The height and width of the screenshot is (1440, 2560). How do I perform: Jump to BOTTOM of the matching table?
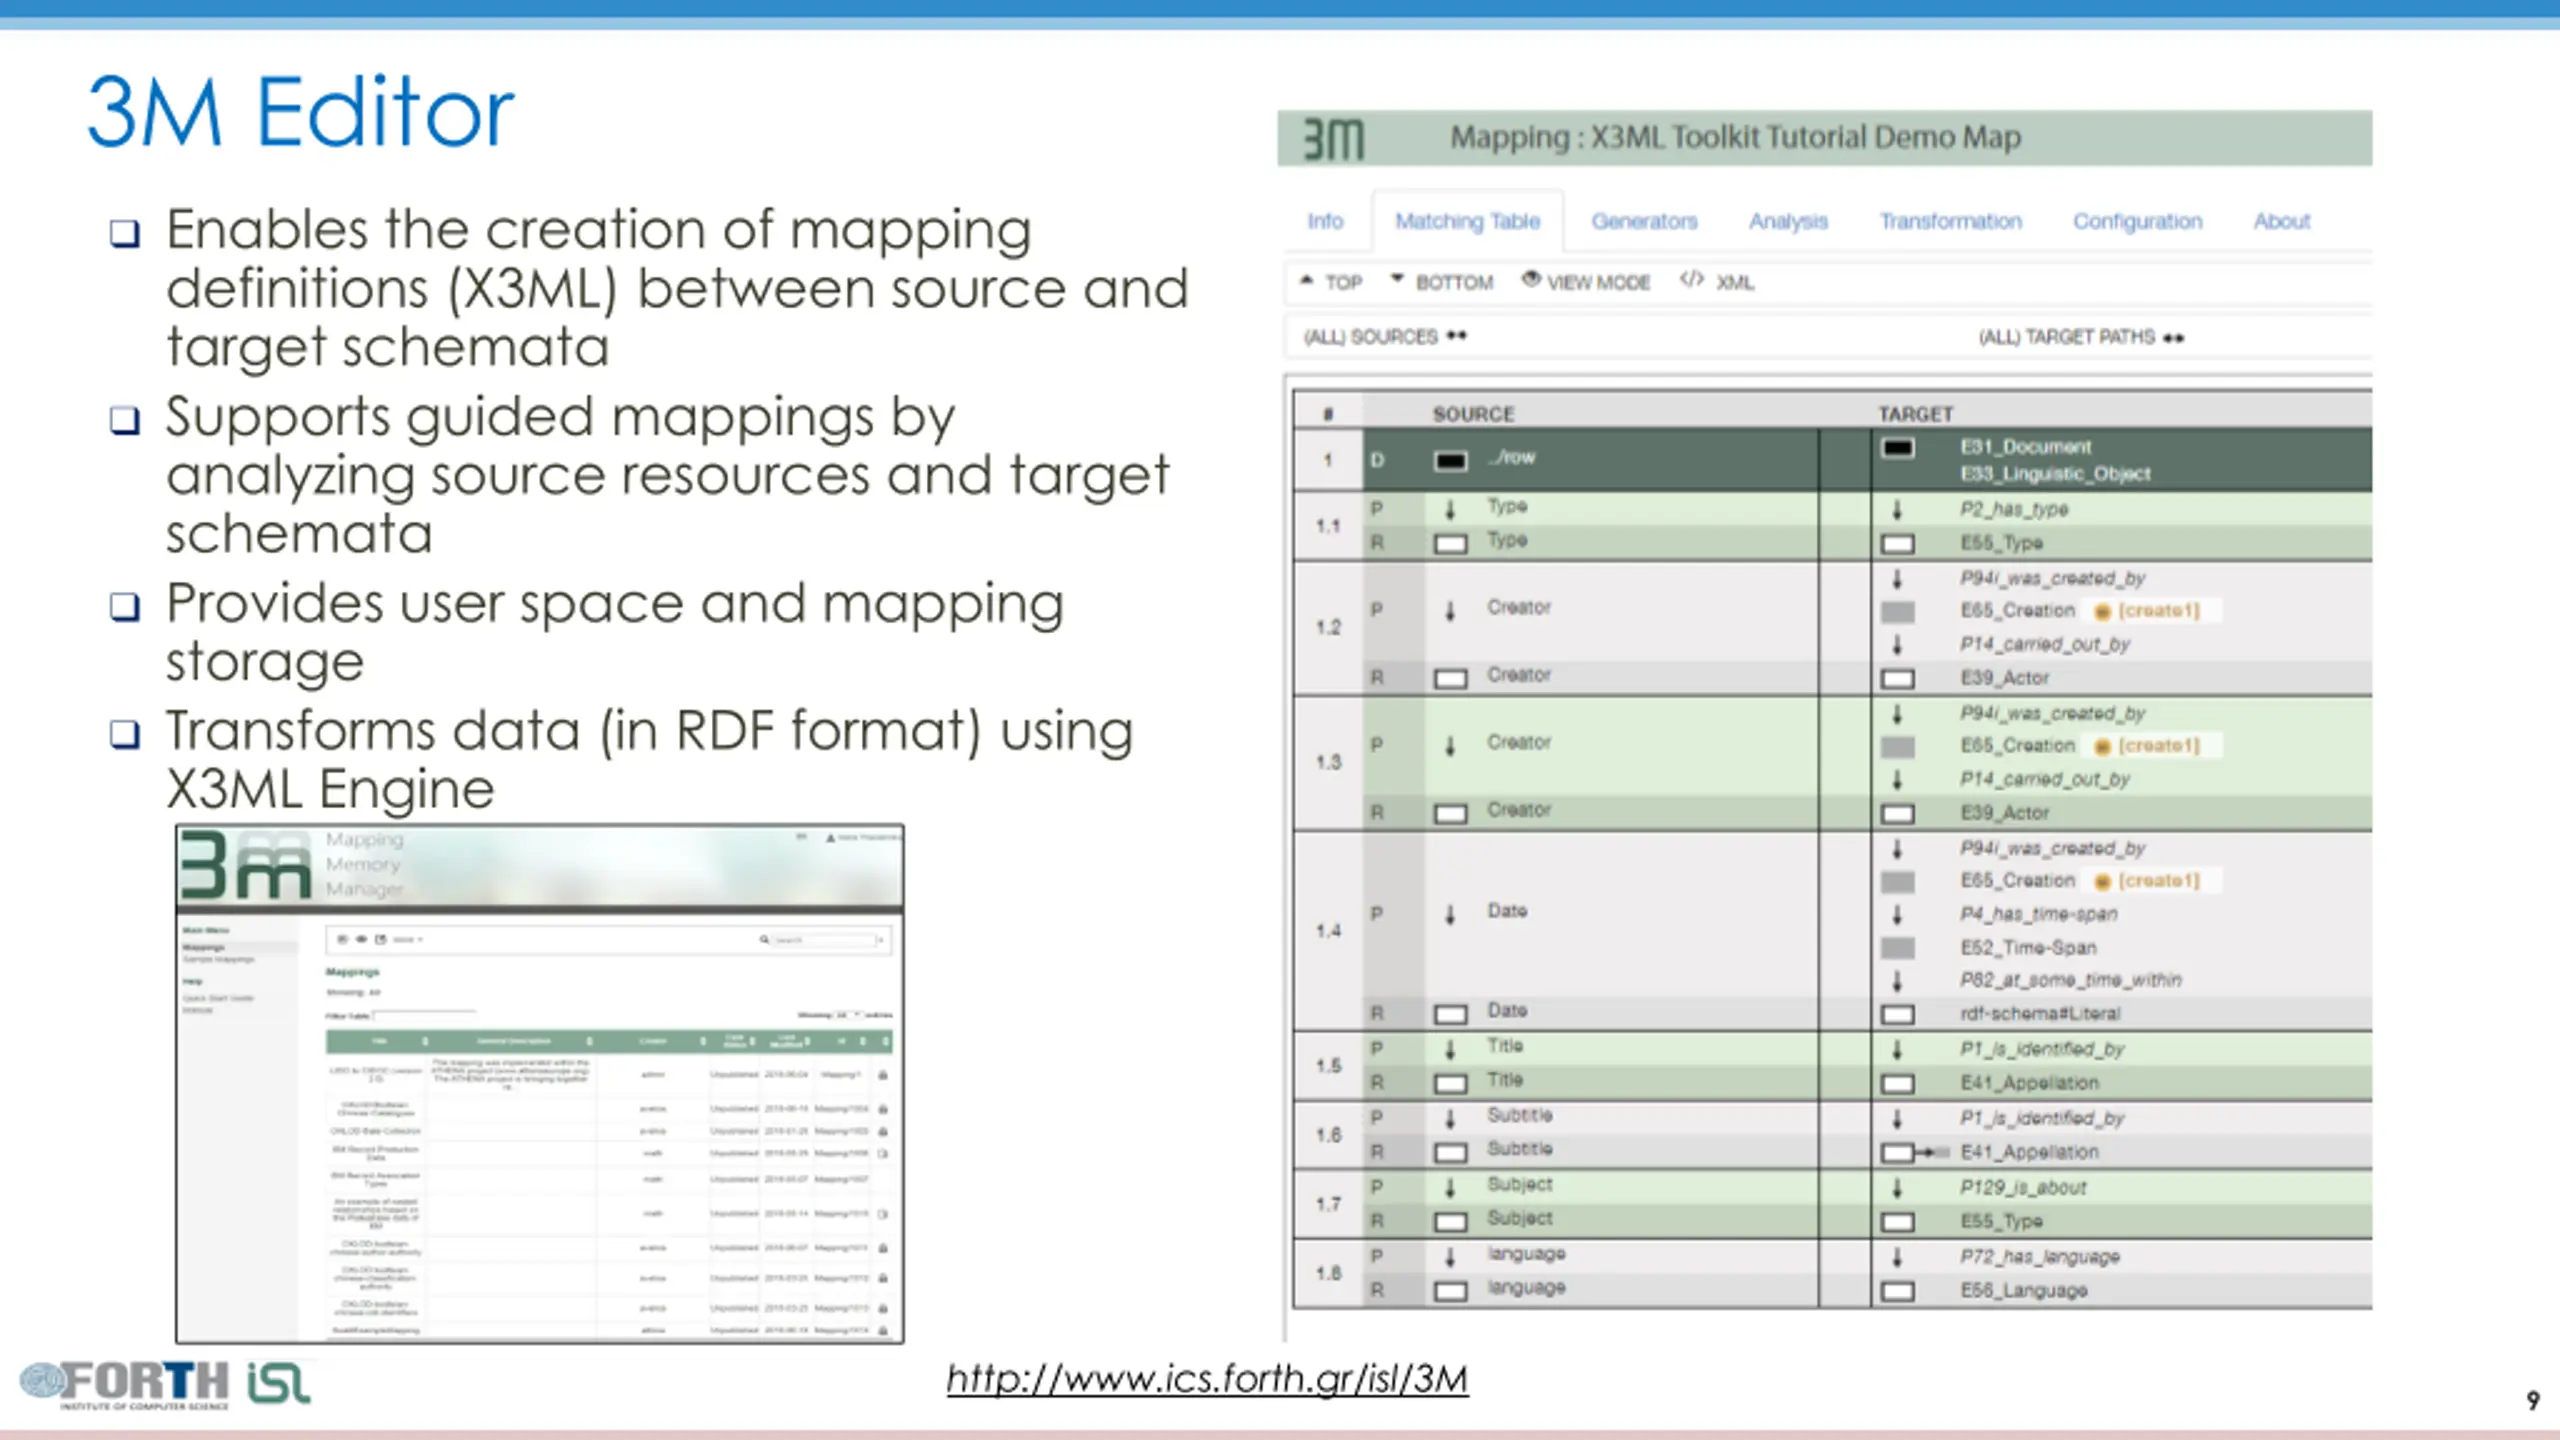coord(1443,282)
